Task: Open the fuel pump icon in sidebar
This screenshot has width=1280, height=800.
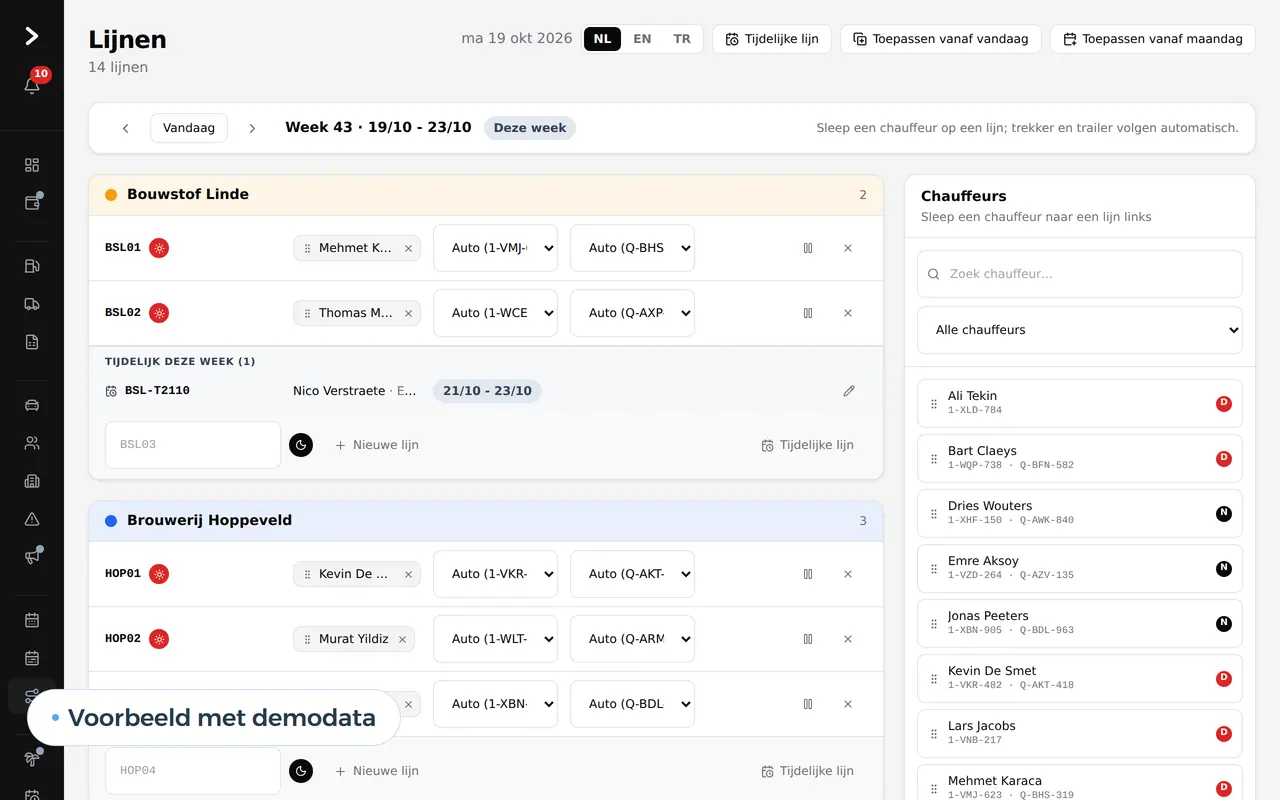Action: coord(32,266)
